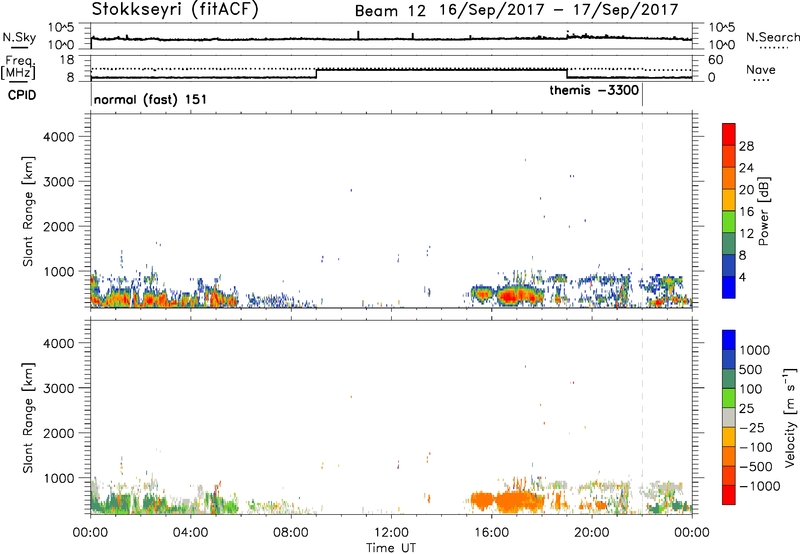Click the velocity panel 'Slant Range [km]' axis label
The width and height of the screenshot is (800, 554).
28,417
